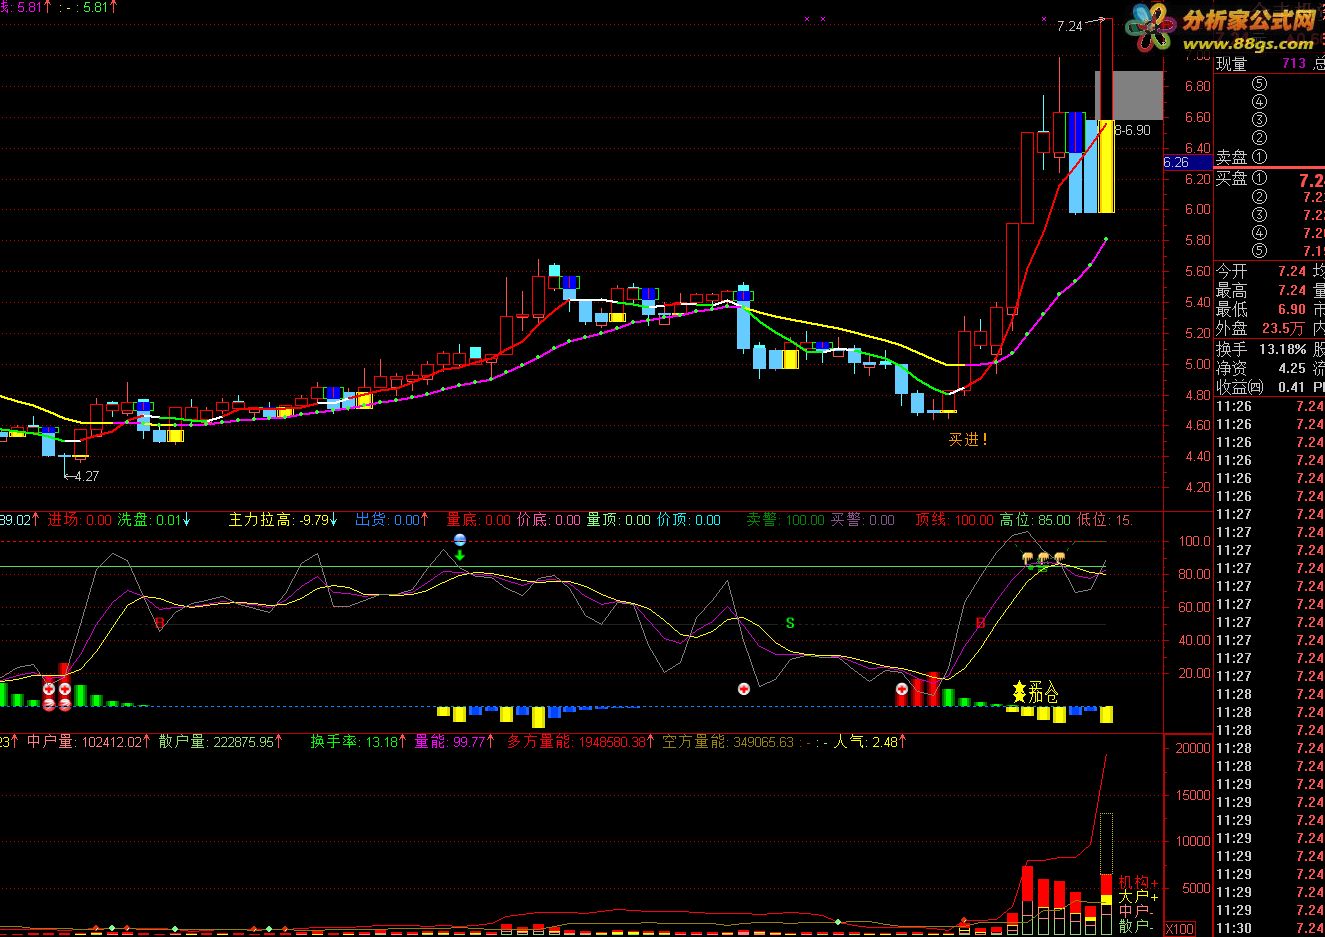Click the 价顶: 0.00 indicator value
The height and width of the screenshot is (937, 1325).
tap(688, 520)
